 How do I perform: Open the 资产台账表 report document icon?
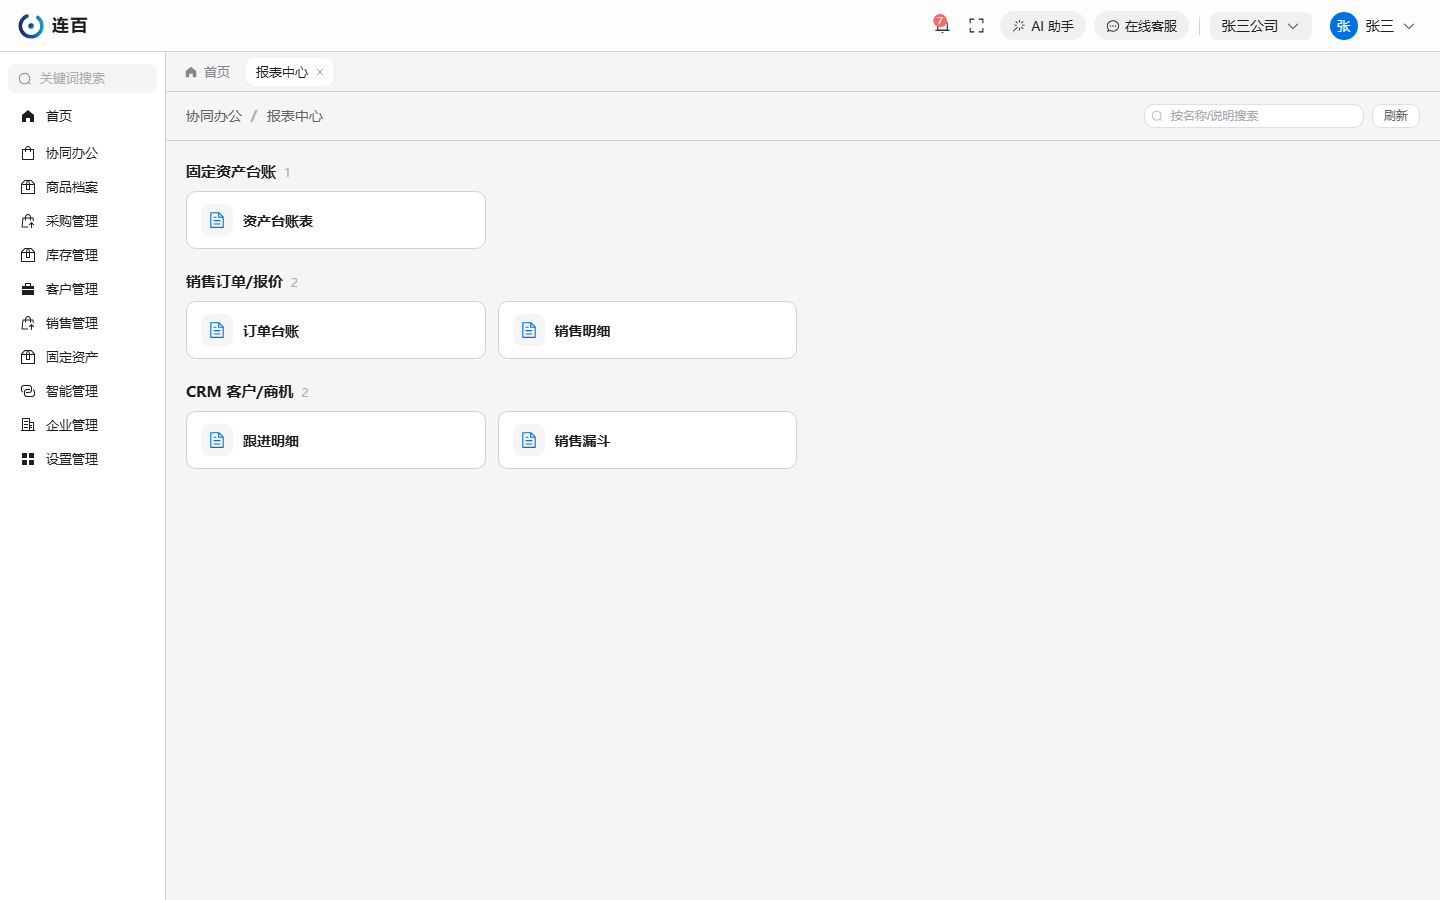click(x=217, y=220)
